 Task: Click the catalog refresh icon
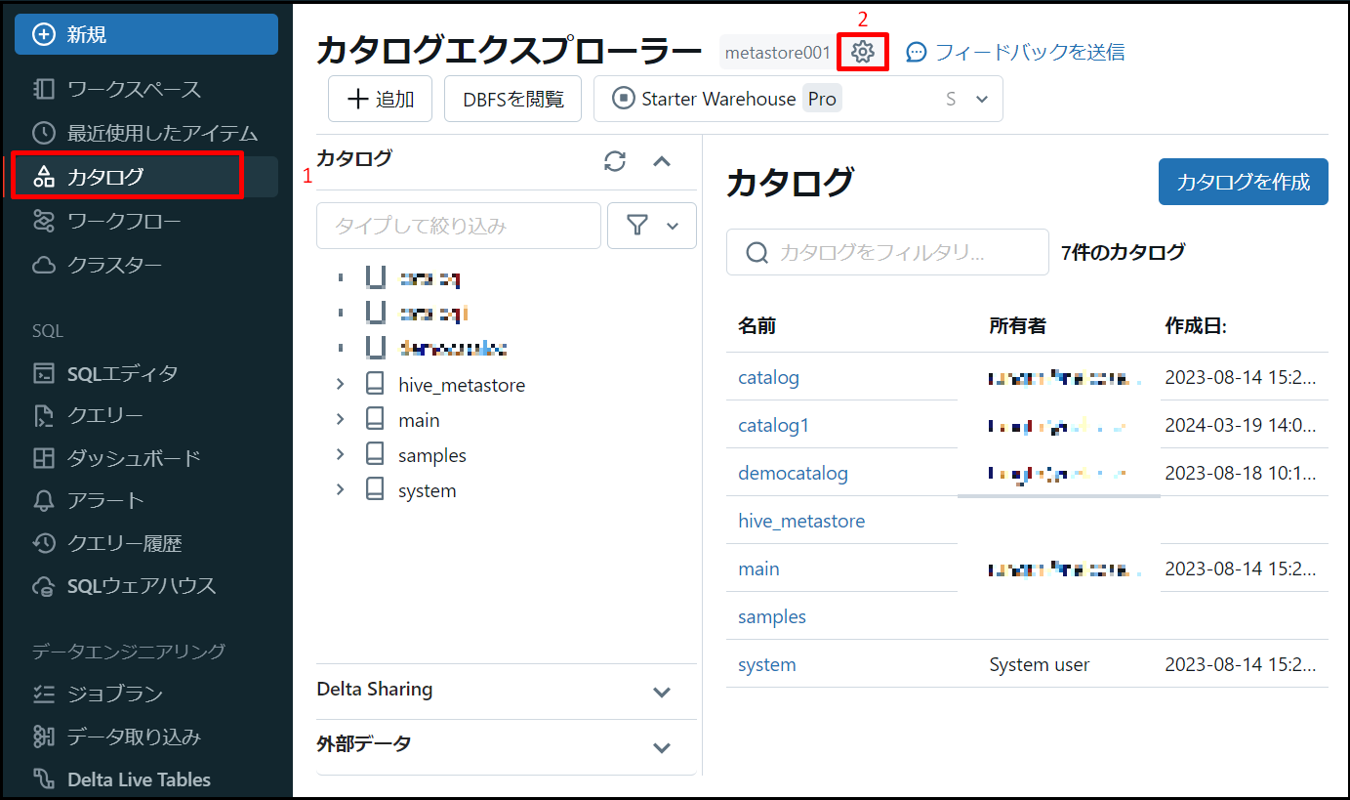pos(615,161)
